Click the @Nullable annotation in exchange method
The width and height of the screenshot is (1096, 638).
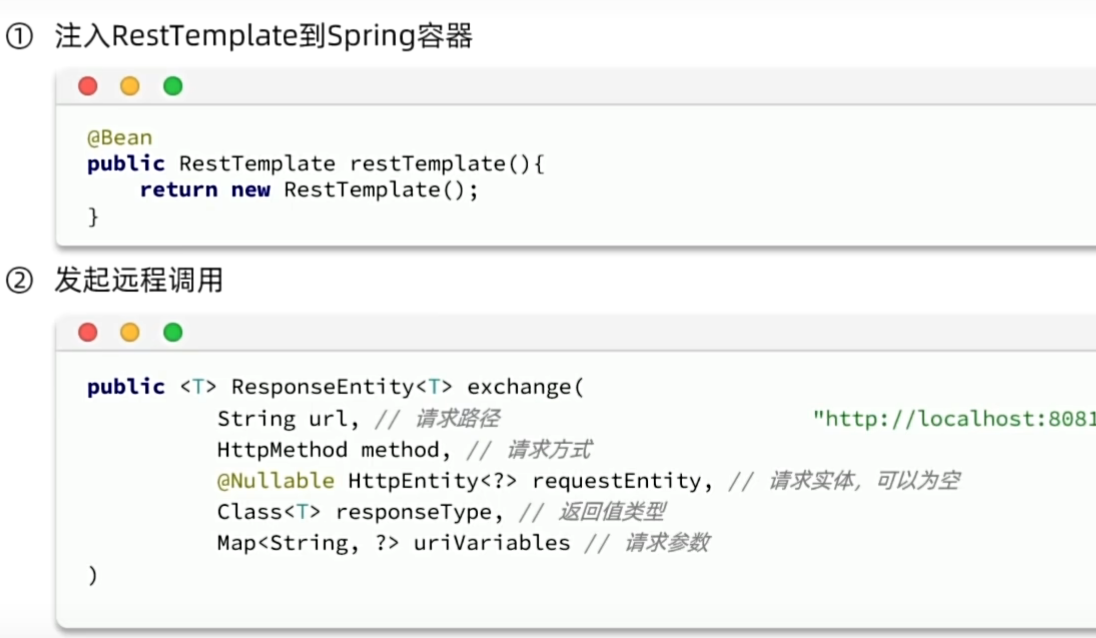276,481
